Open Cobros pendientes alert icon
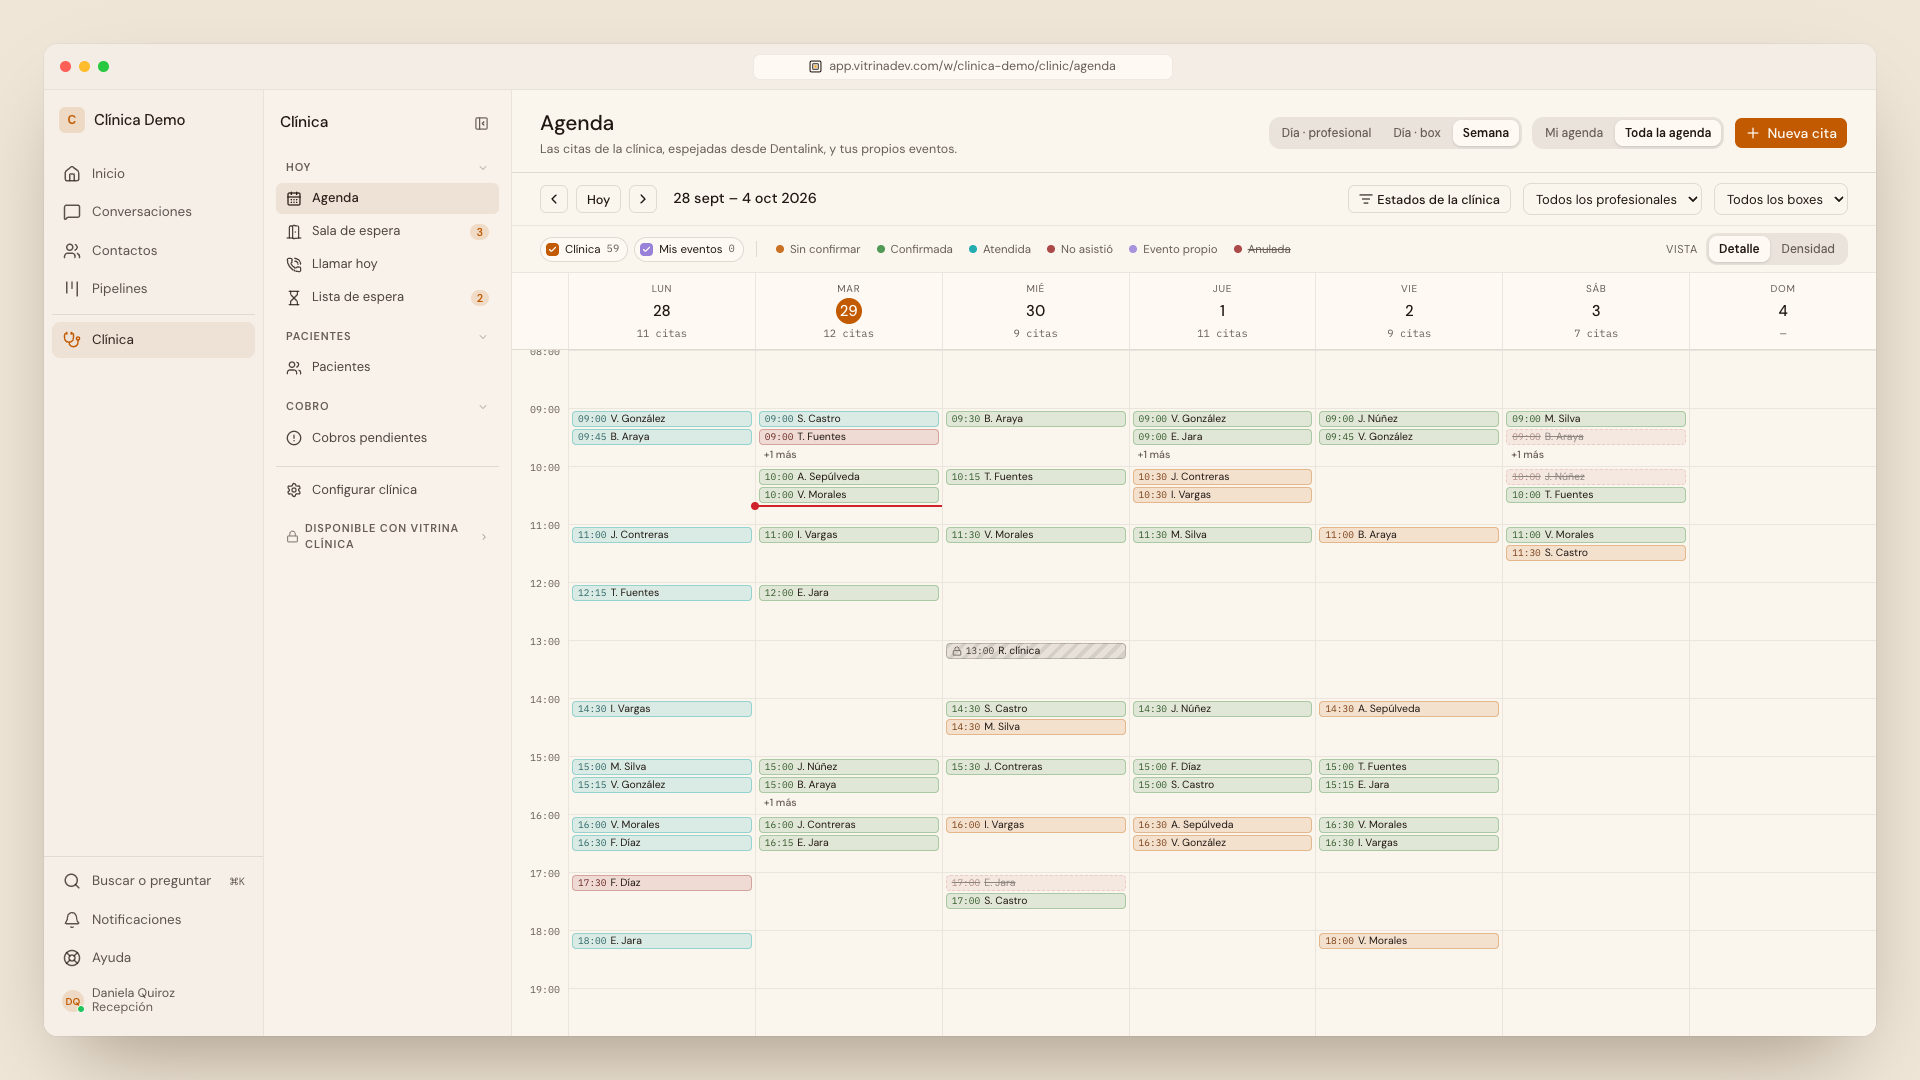Screen dimensions: 1920x1080 point(294,438)
